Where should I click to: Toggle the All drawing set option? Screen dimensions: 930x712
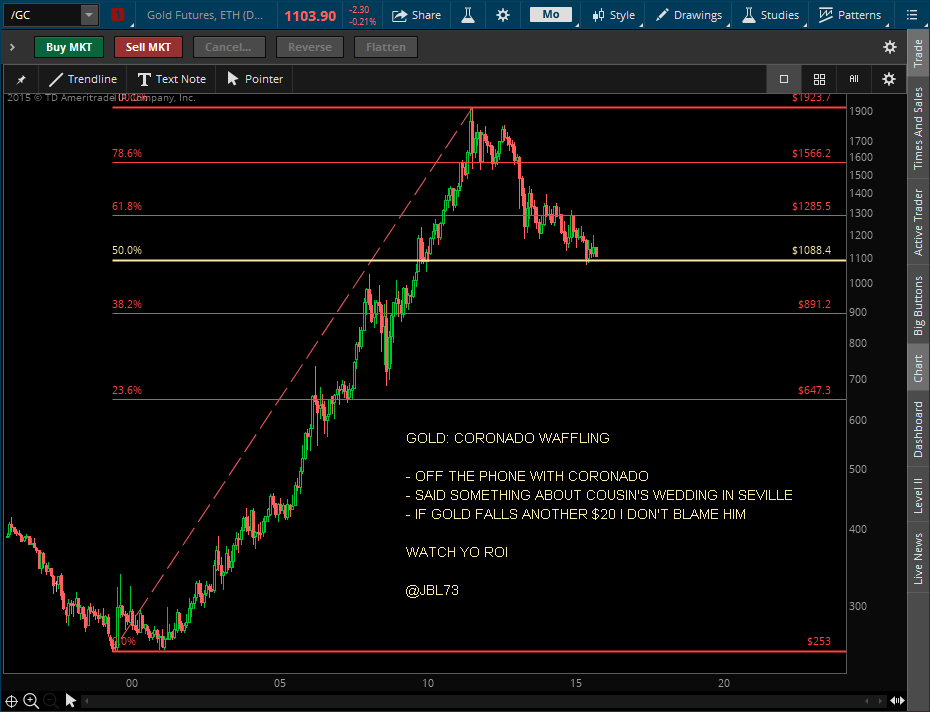(x=853, y=79)
